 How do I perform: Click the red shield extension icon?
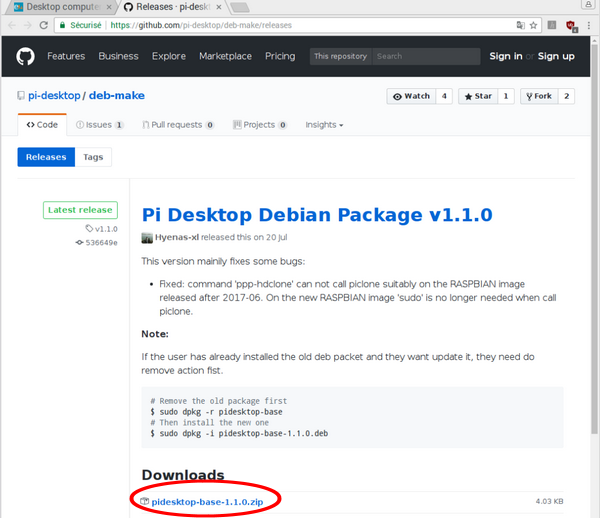point(571,26)
